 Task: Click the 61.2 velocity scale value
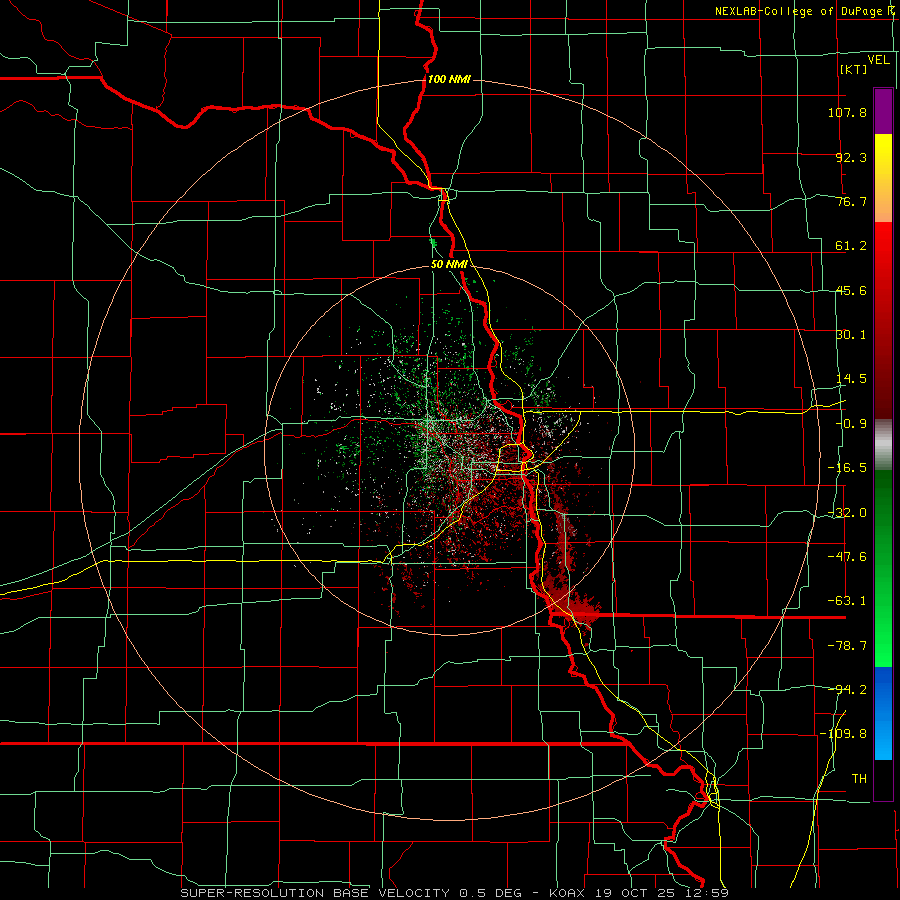851,246
